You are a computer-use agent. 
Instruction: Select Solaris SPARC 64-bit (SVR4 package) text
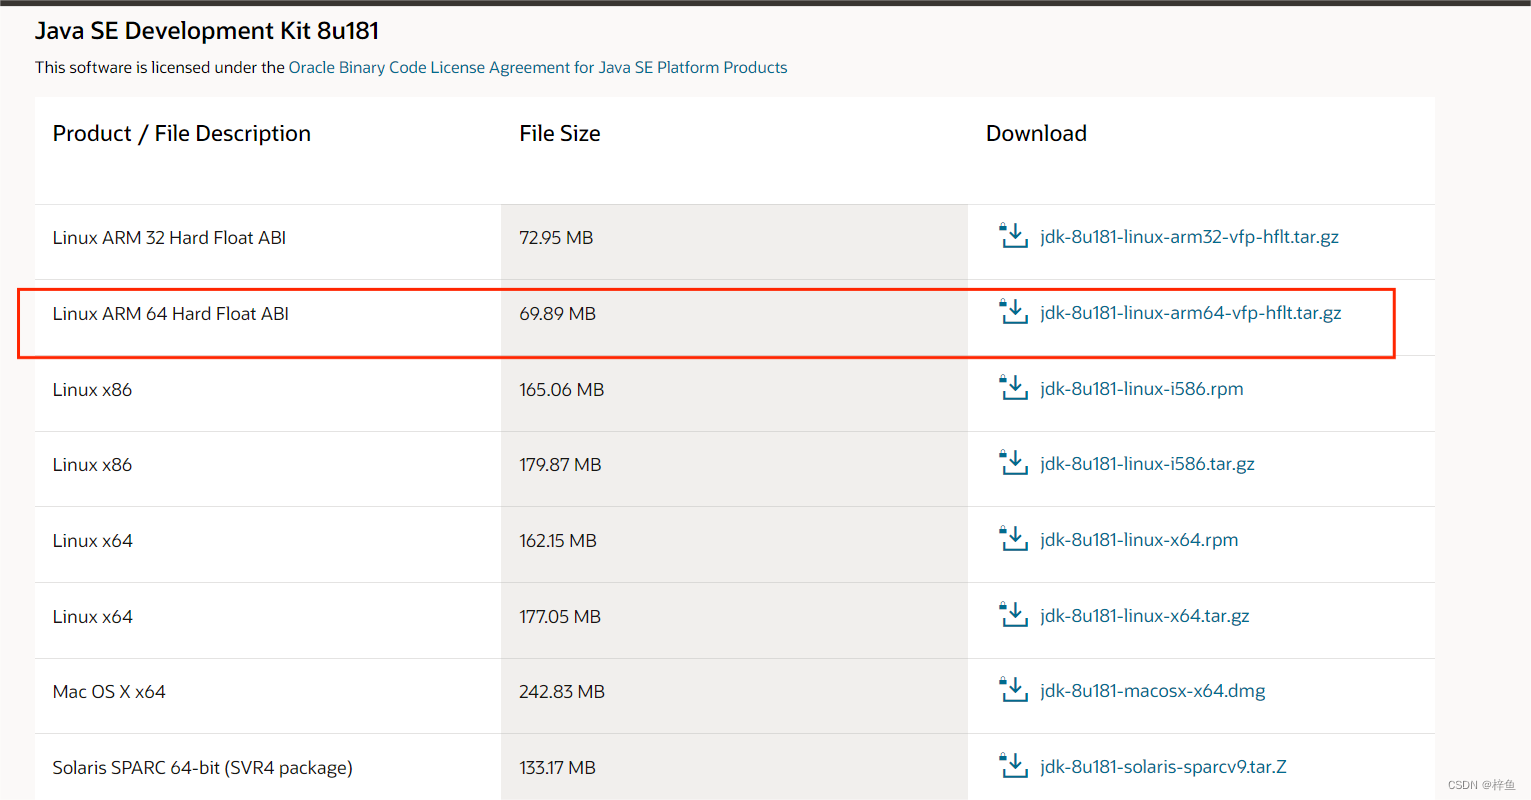click(203, 768)
